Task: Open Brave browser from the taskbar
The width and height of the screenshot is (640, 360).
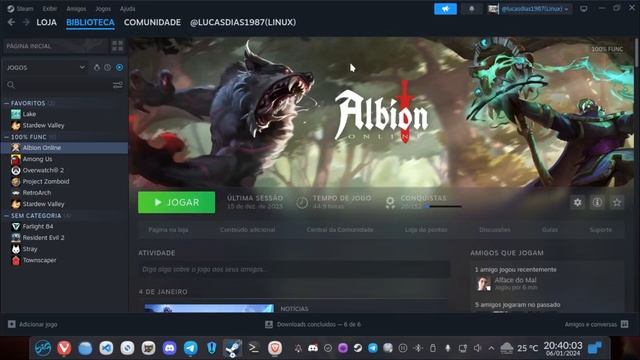Action: [x=275, y=348]
